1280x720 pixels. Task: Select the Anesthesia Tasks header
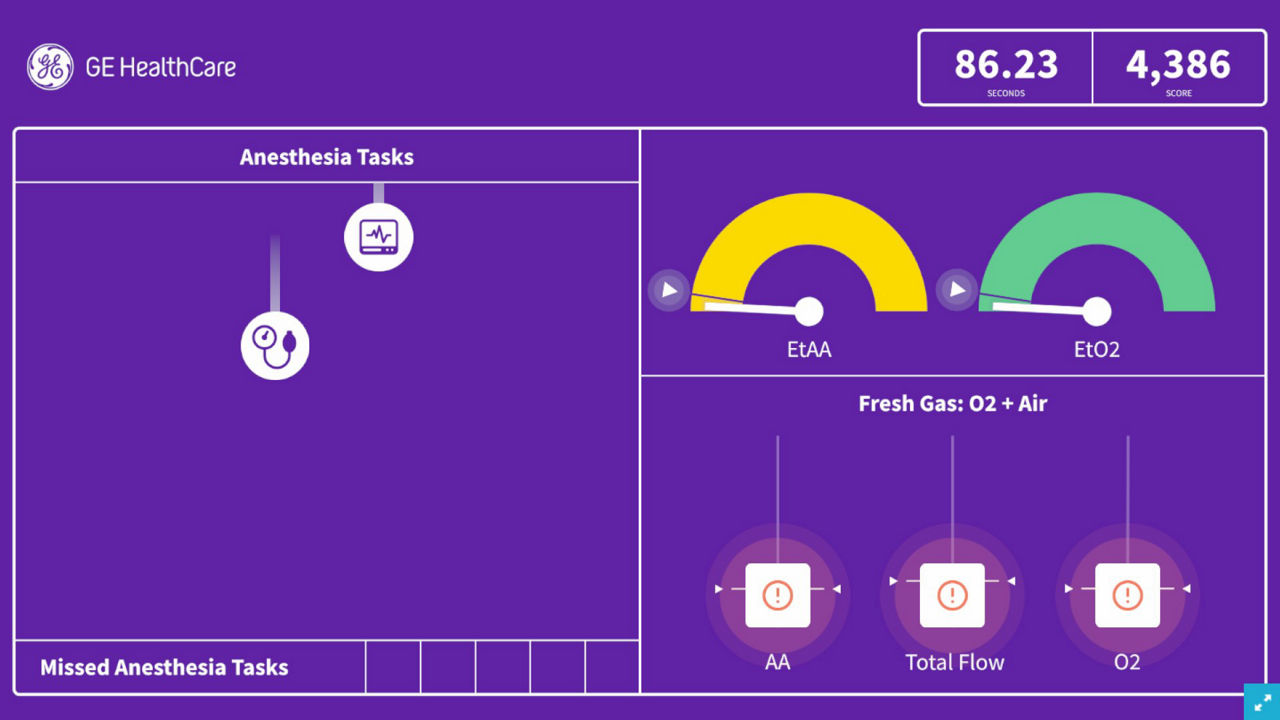pyautogui.click(x=326, y=156)
